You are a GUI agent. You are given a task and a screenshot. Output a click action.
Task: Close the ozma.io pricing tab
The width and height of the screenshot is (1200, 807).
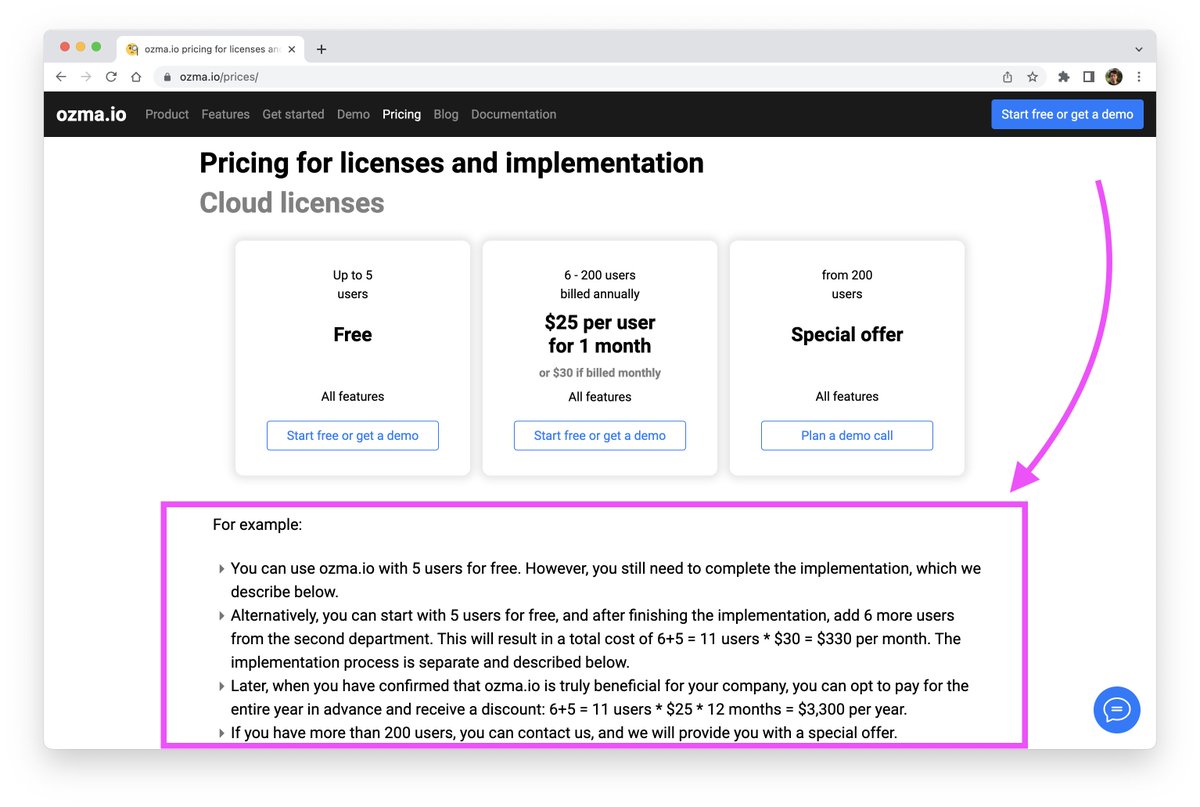click(x=290, y=49)
